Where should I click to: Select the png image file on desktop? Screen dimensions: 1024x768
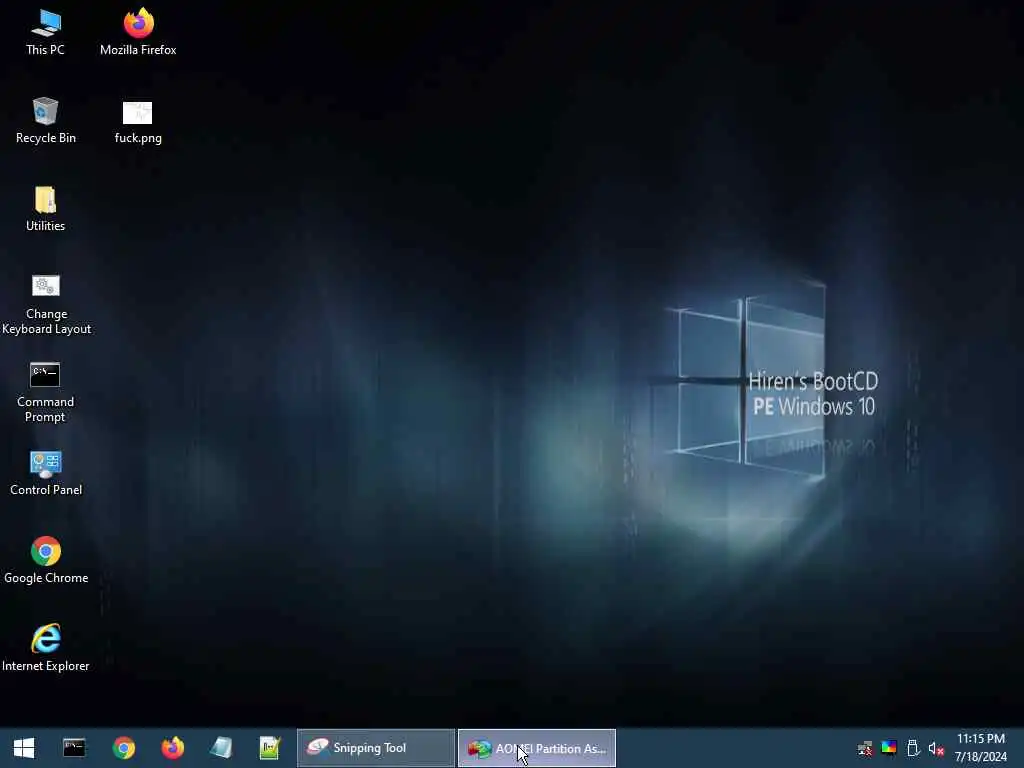[x=138, y=121]
